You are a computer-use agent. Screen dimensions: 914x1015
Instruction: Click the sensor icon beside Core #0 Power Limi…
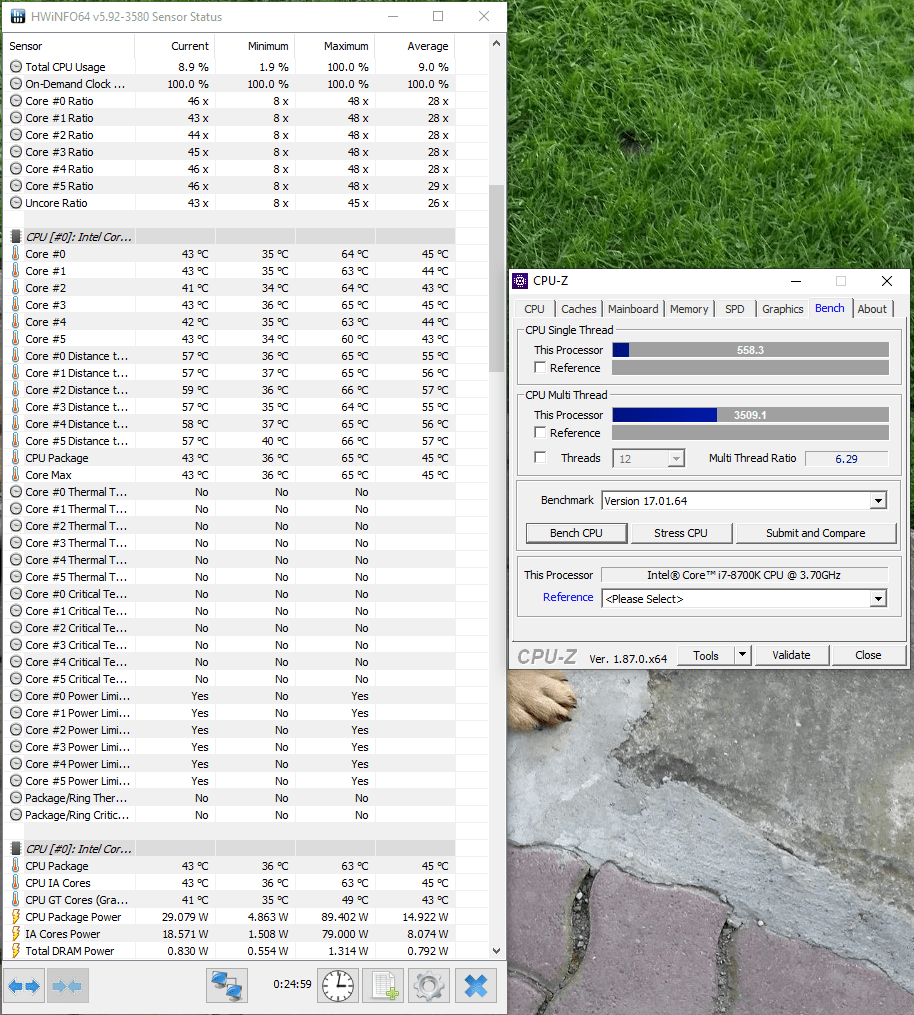pos(16,696)
